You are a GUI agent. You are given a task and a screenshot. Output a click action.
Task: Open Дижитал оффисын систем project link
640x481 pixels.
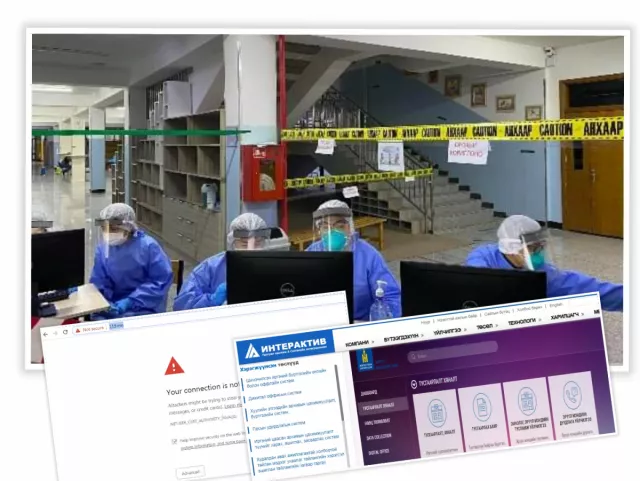click(x=275, y=394)
